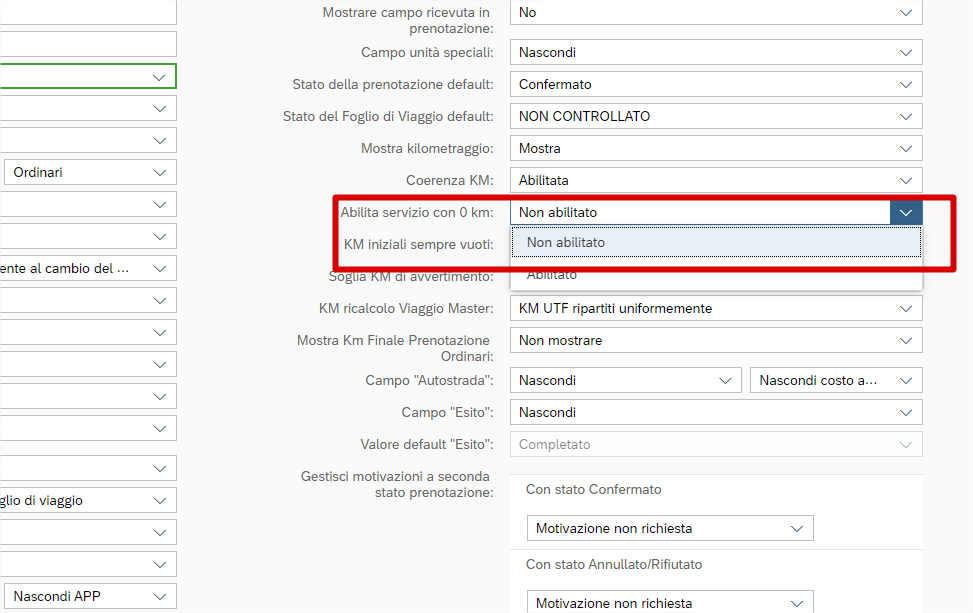This screenshot has width=973, height=613.
Task: Collapse the 'Abilita servizio con 0 km' dropdown arrow
Action: tap(906, 212)
